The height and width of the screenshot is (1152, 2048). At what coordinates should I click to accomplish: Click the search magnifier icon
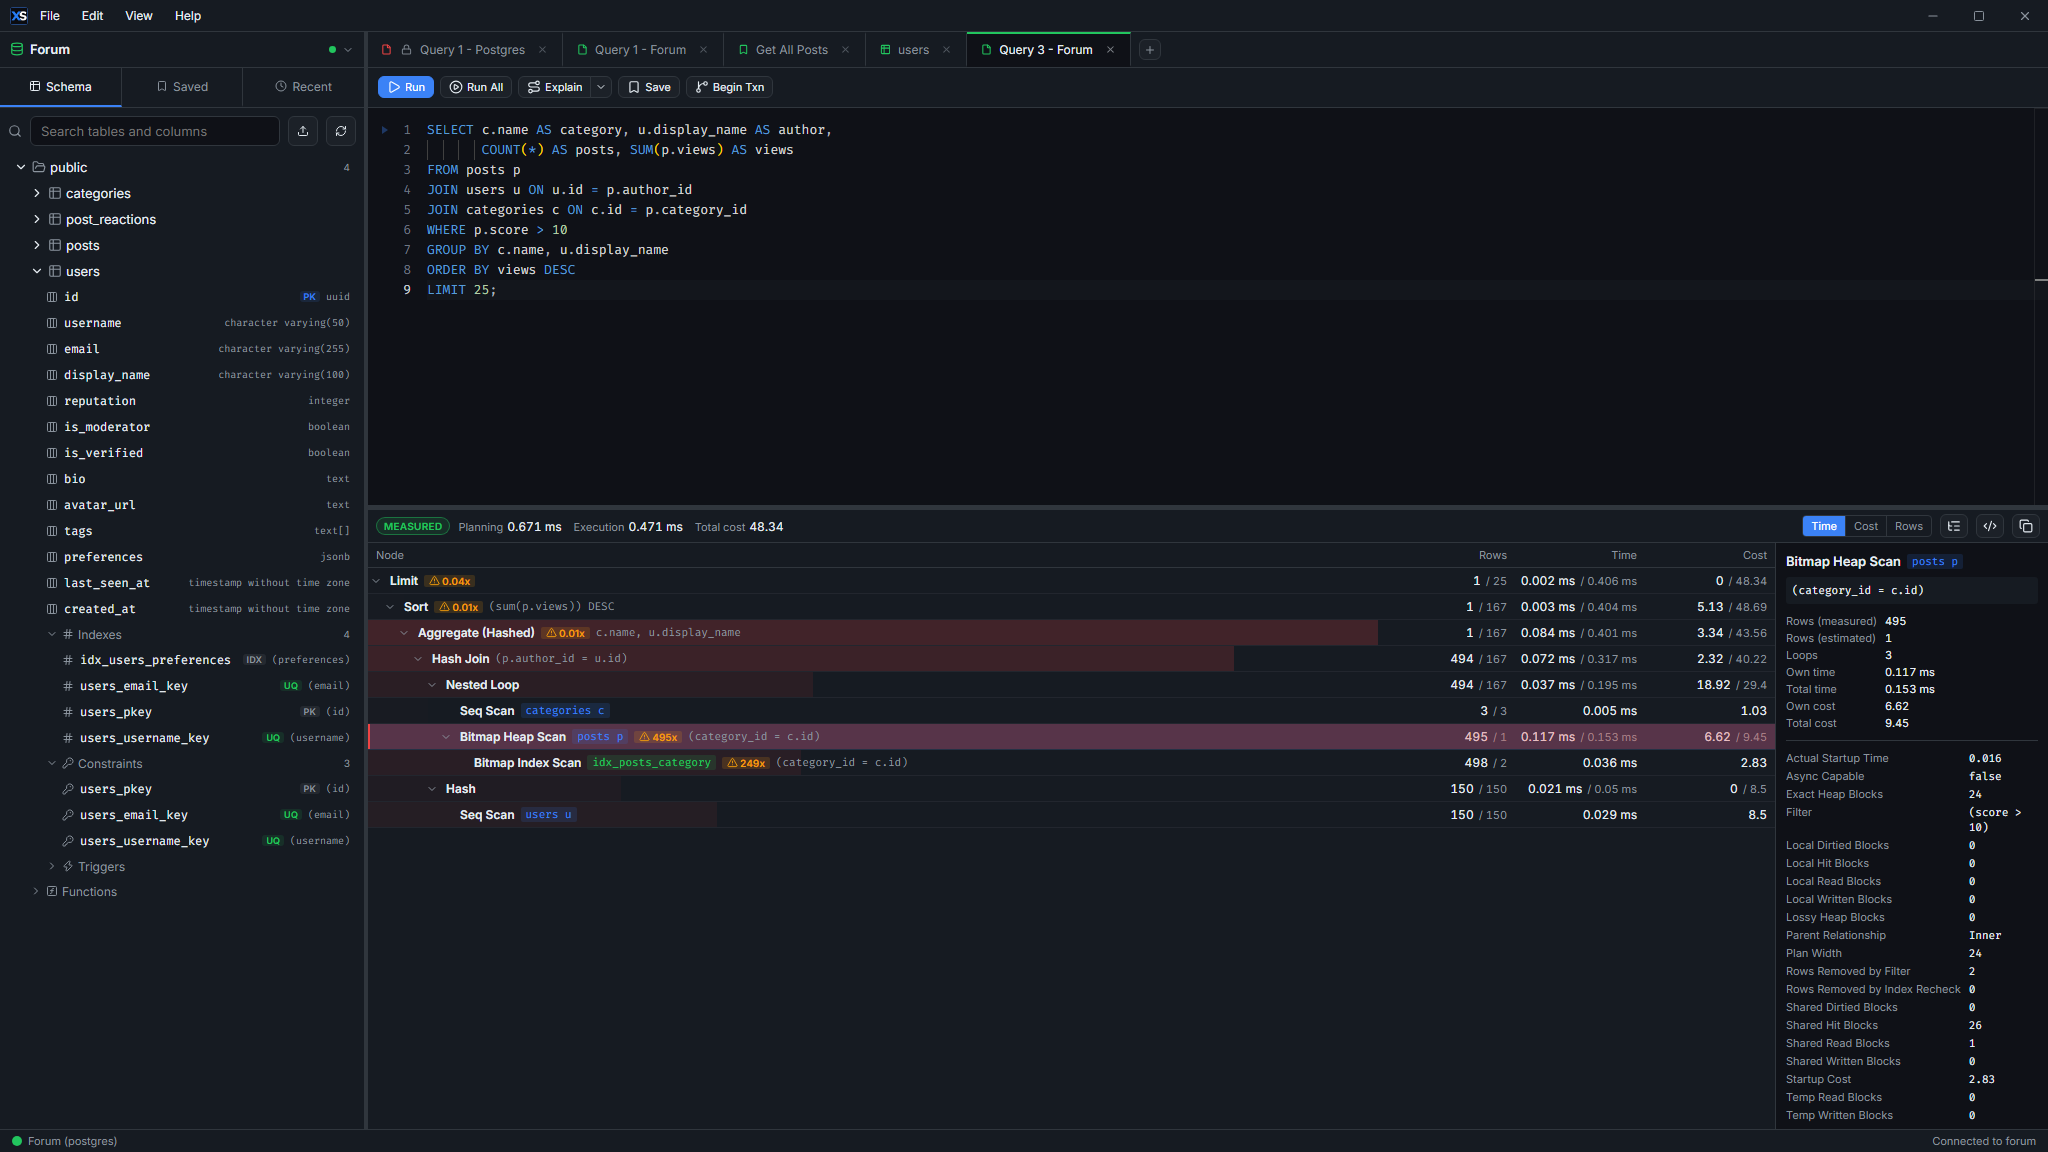click(x=15, y=131)
